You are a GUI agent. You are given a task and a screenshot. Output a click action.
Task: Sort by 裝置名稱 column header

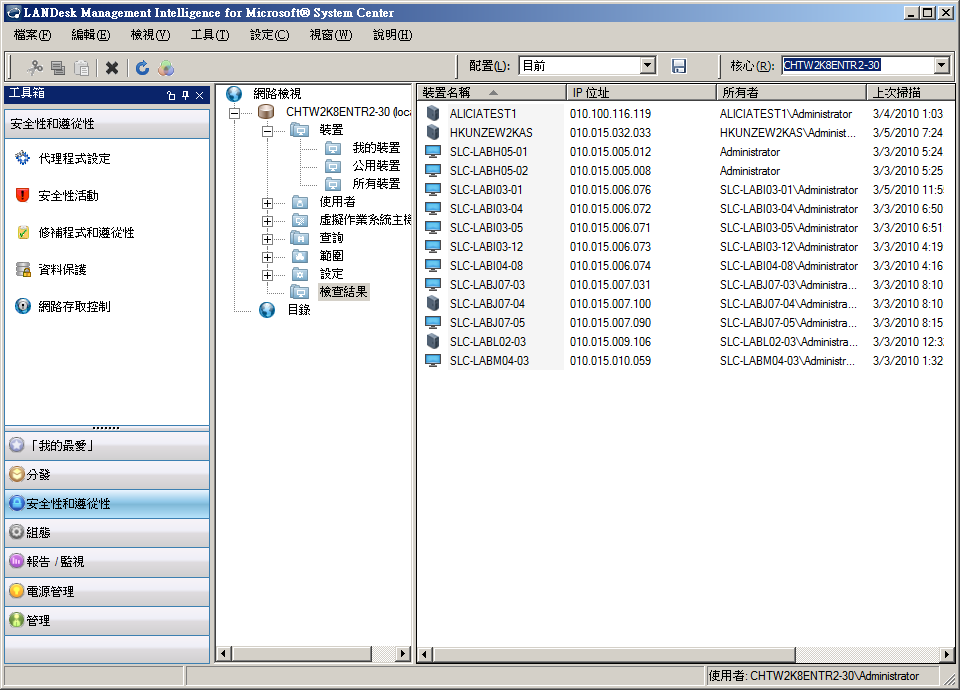pyautogui.click(x=492, y=92)
